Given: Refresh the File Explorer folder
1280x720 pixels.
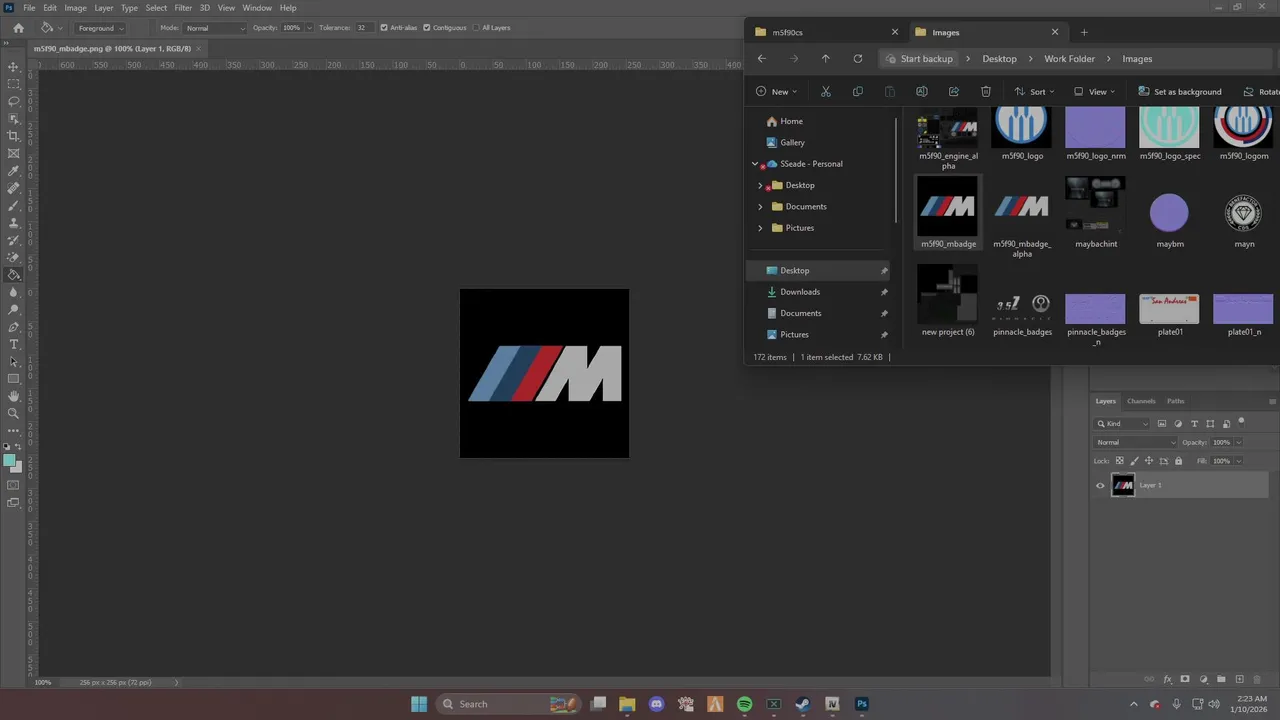Looking at the screenshot, I should coord(857,59).
